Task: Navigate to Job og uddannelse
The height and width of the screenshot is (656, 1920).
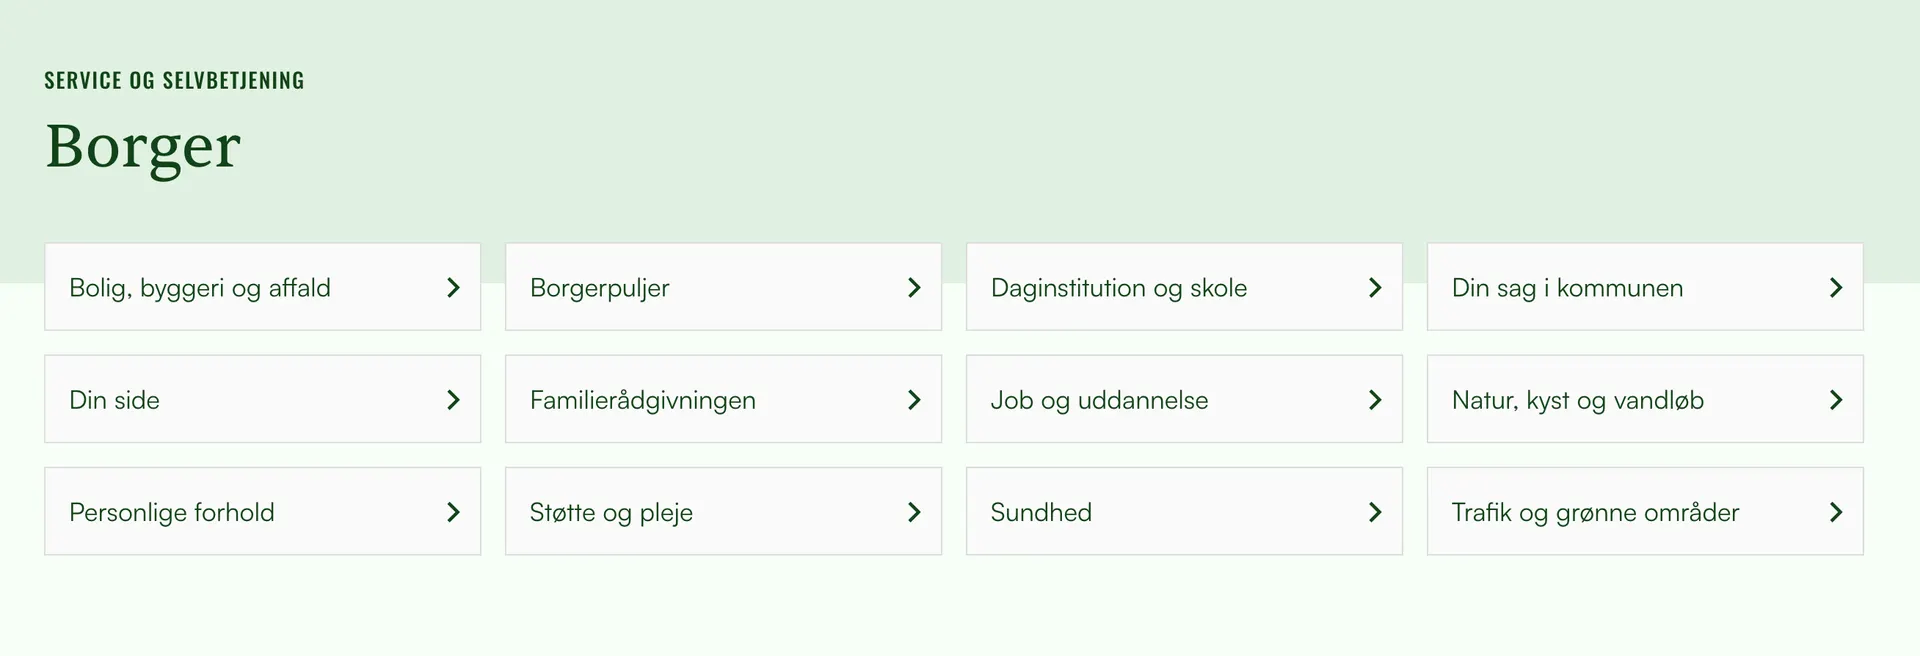Action: click(1099, 400)
